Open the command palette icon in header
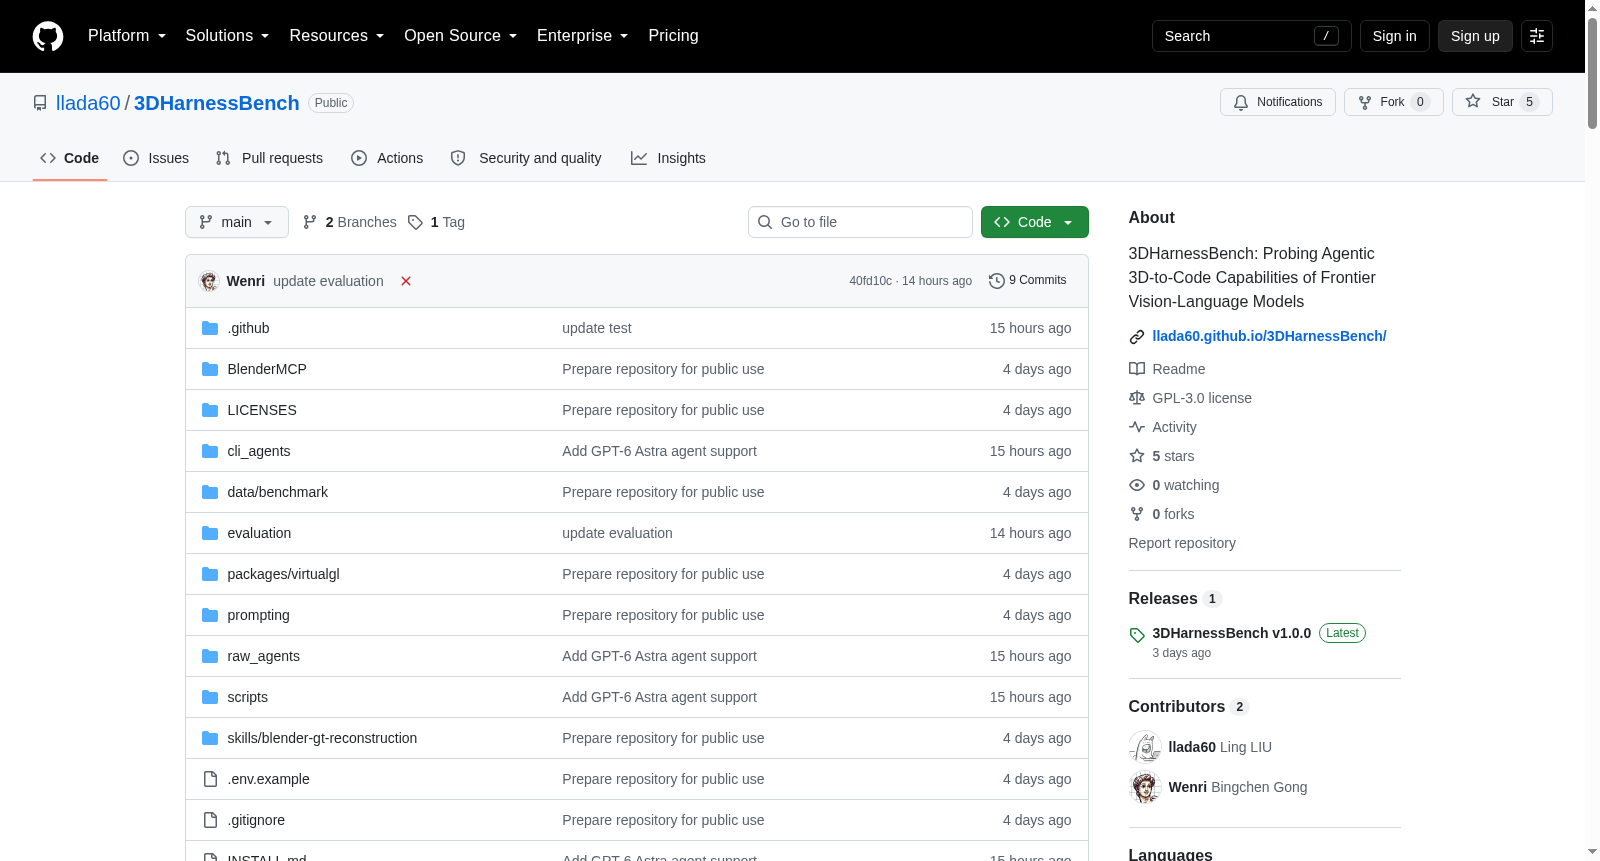The width and height of the screenshot is (1600, 861). click(x=1537, y=36)
